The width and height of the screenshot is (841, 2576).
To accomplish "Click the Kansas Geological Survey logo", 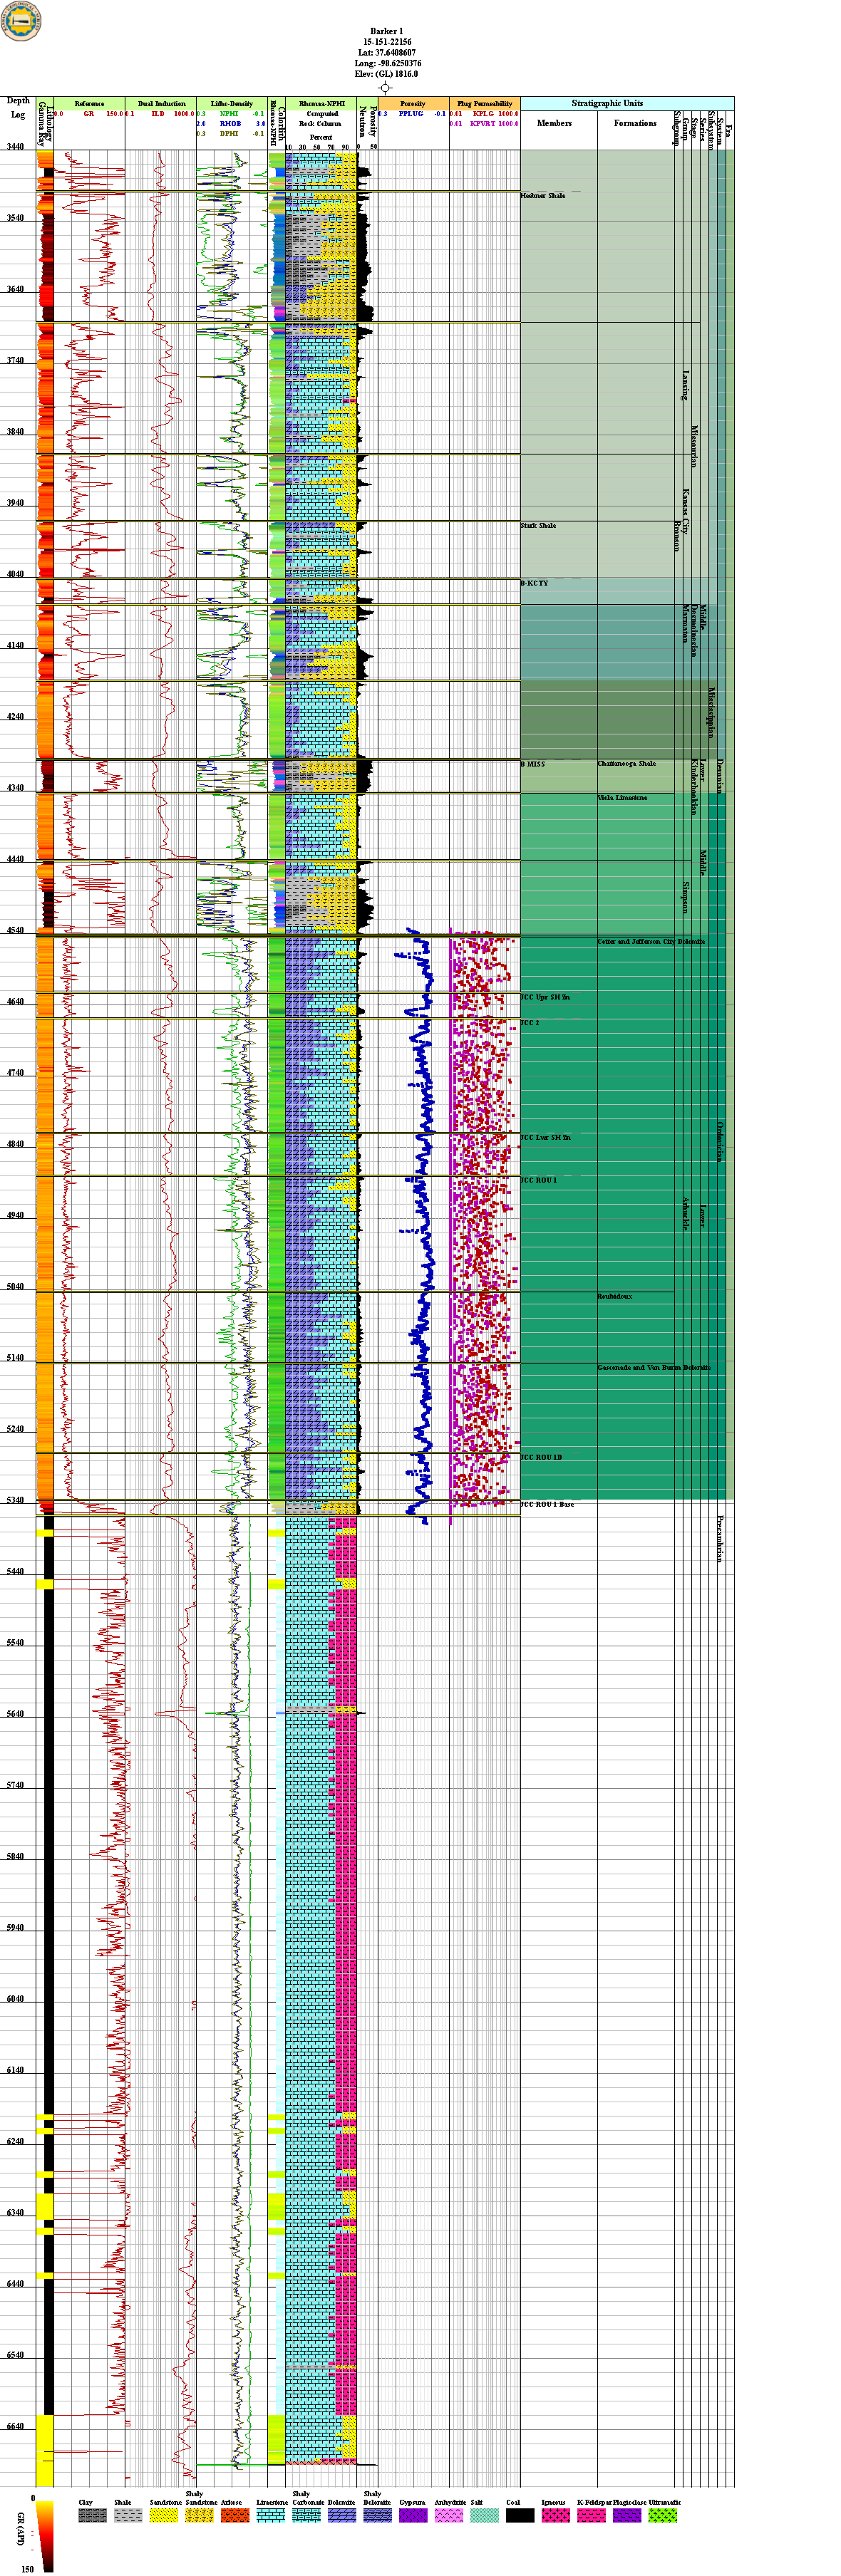I will [x=20, y=21].
